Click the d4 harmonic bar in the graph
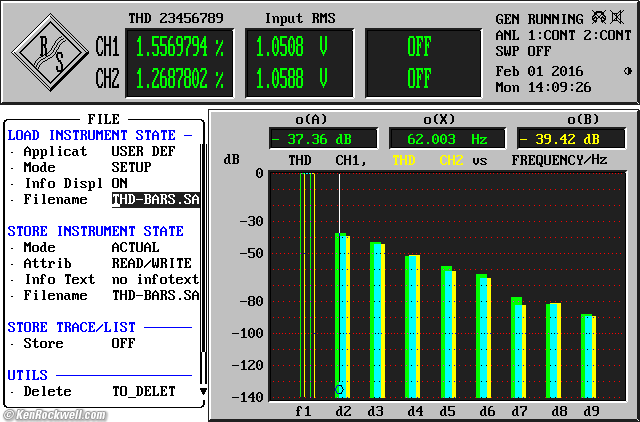This screenshot has width=640, height=422. [413, 326]
